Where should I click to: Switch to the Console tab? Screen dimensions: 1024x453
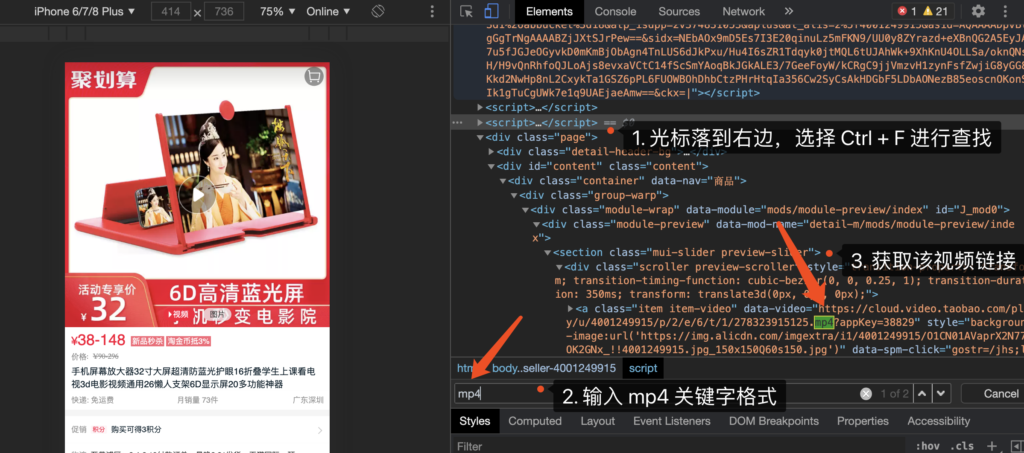click(x=615, y=11)
